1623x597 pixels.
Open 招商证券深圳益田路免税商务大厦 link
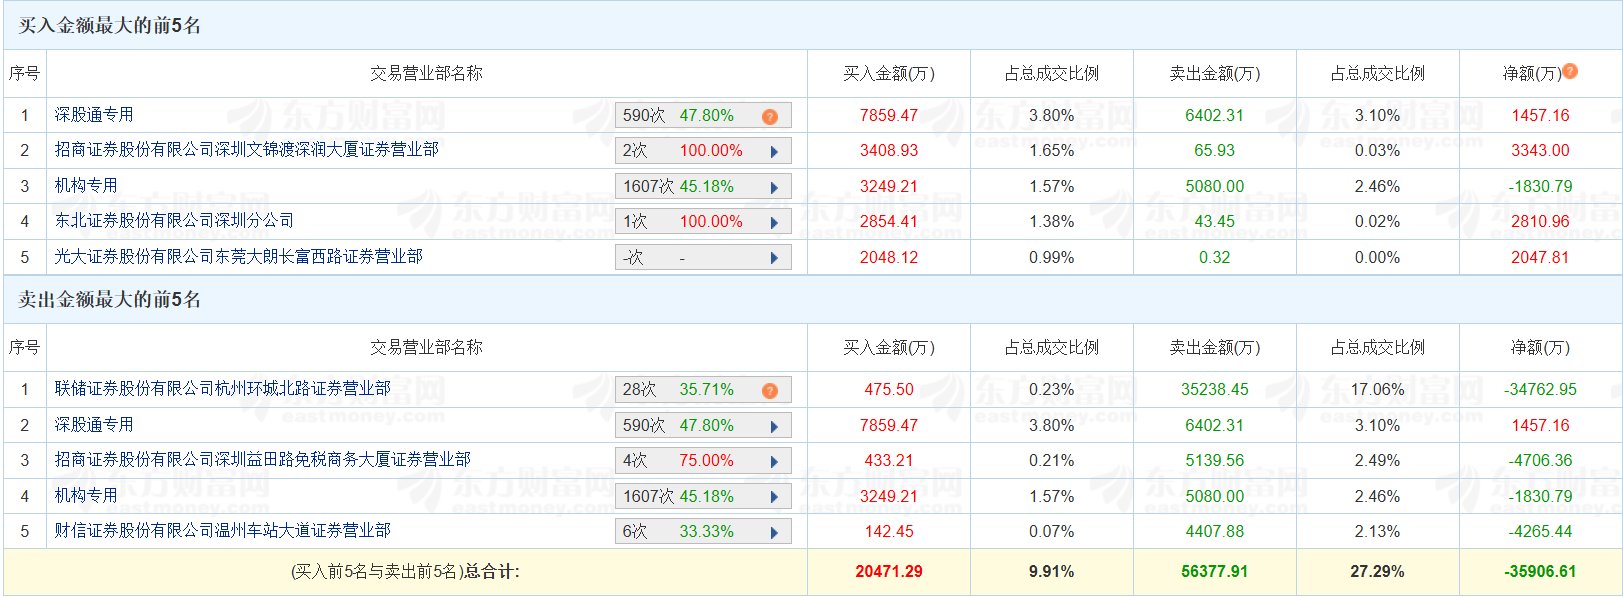coord(262,460)
